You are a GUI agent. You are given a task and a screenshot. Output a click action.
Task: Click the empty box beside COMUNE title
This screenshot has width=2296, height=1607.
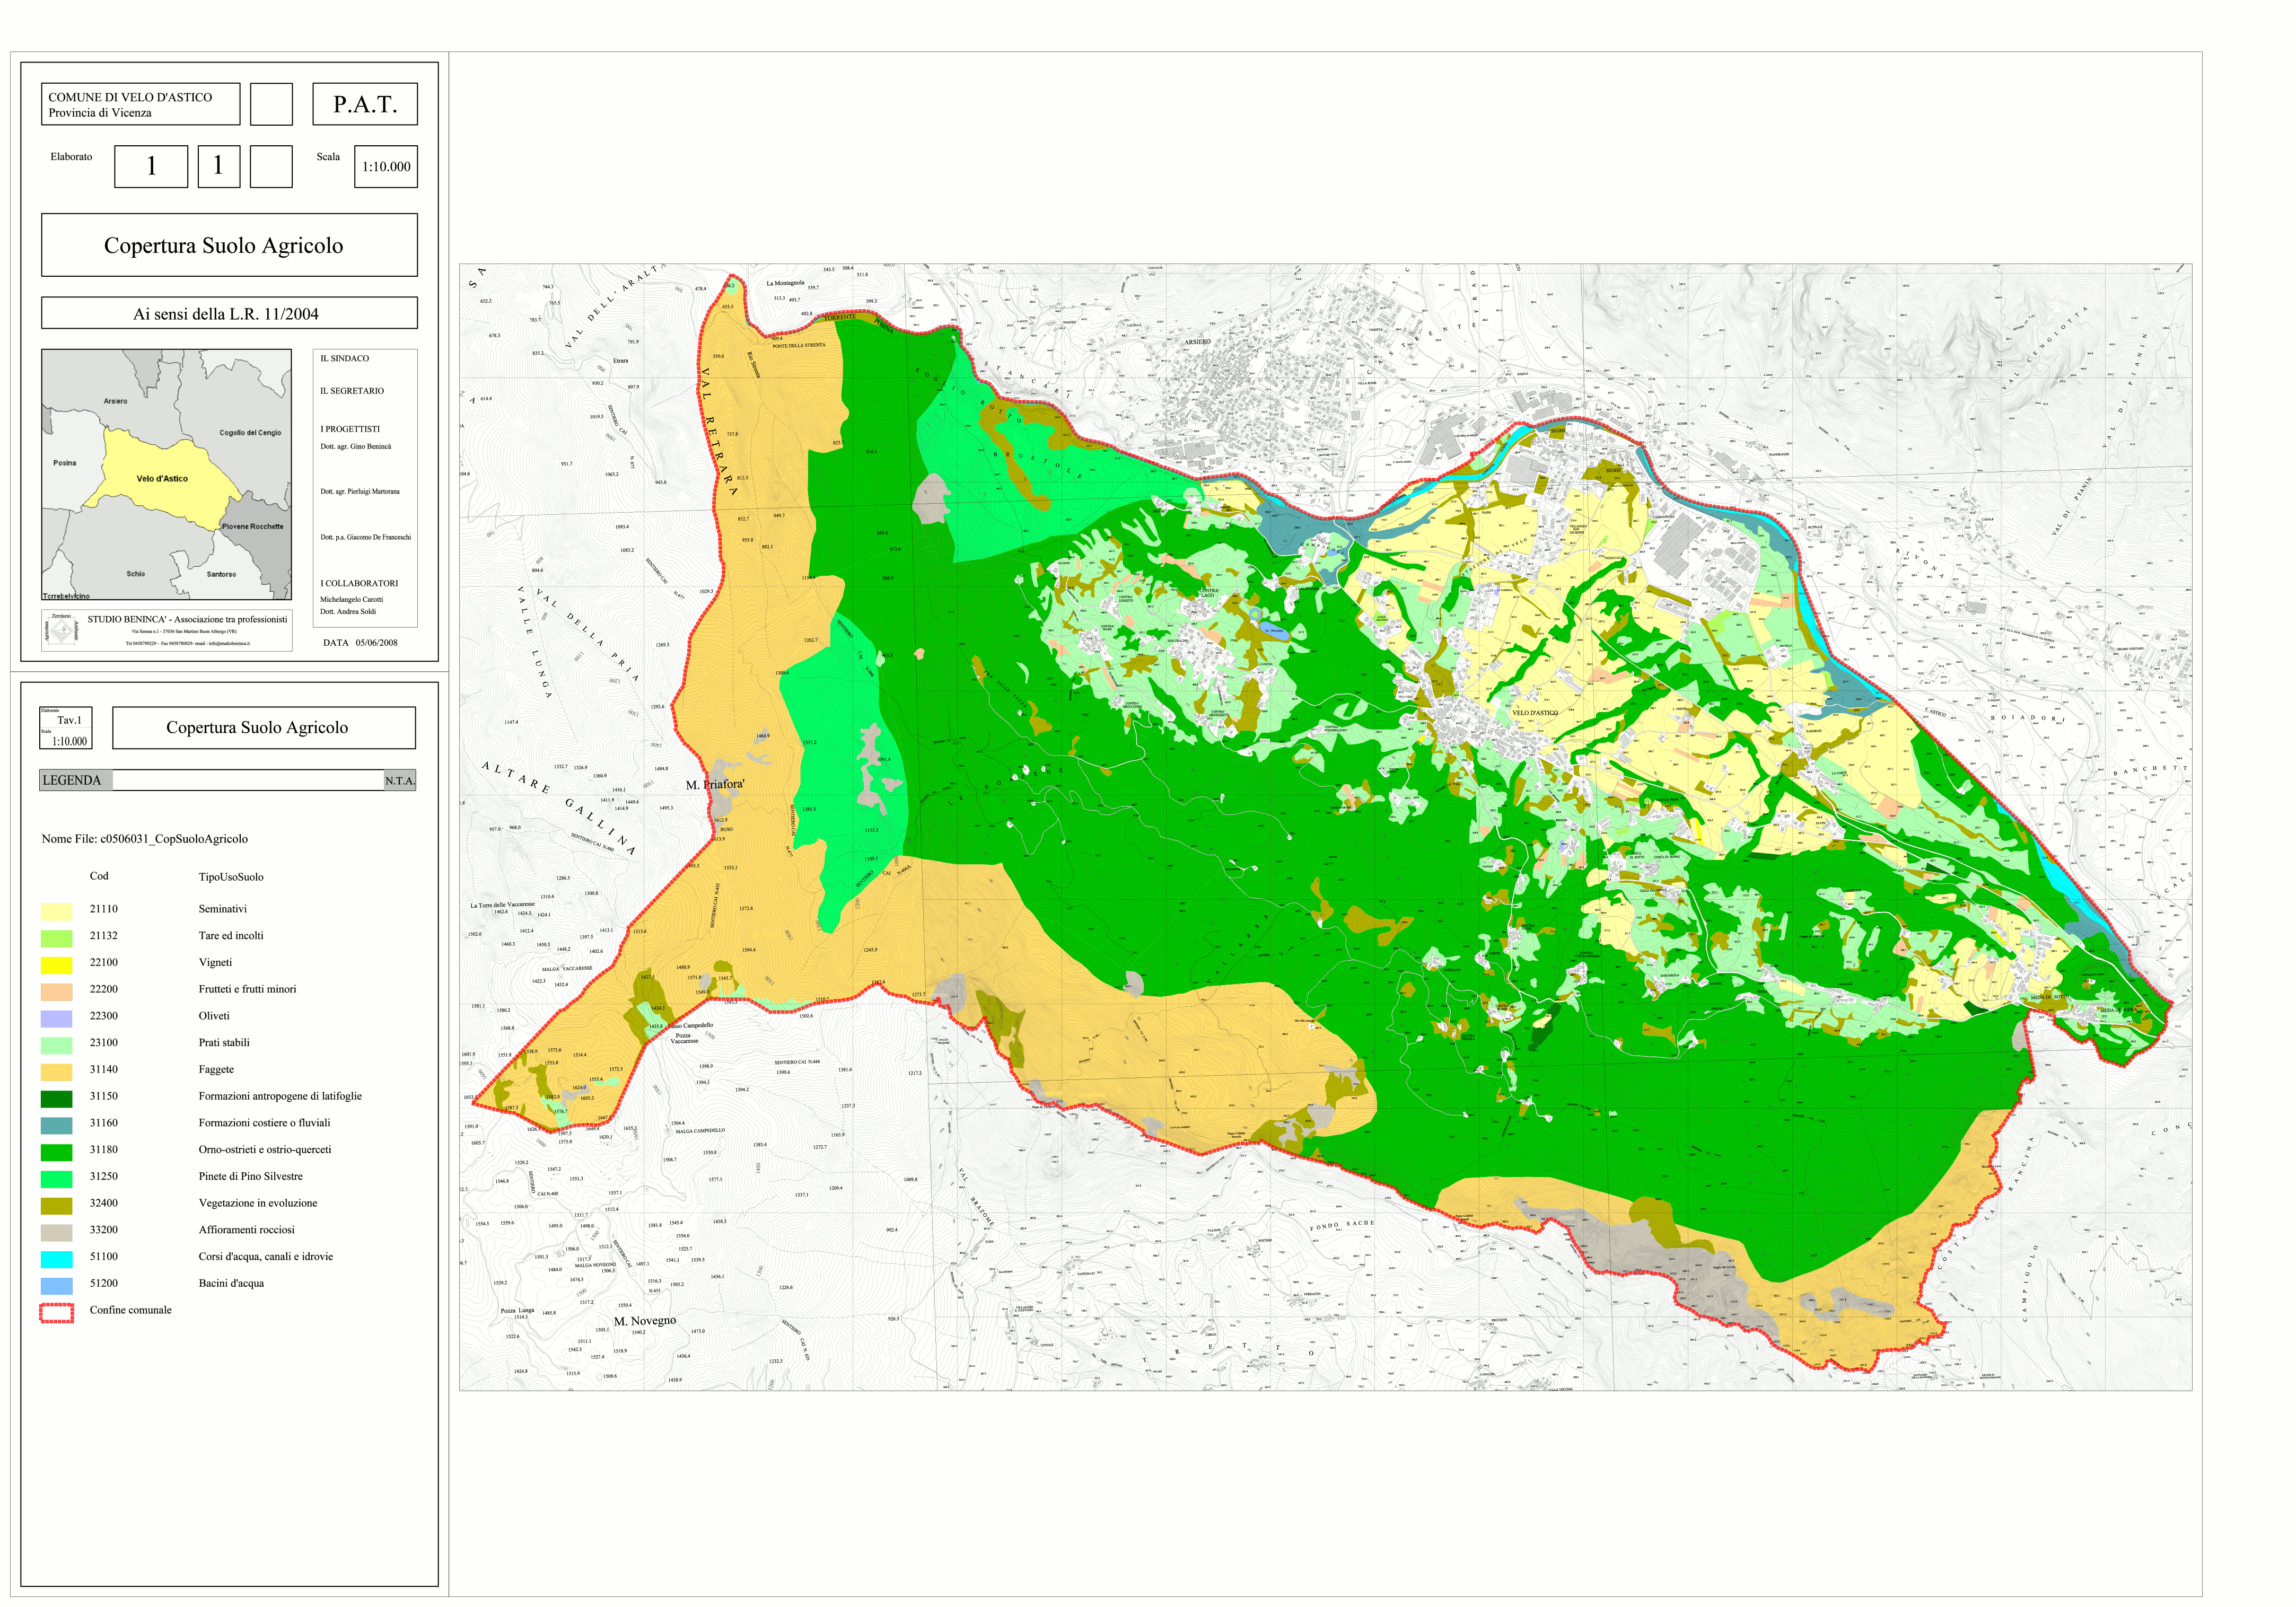[271, 104]
